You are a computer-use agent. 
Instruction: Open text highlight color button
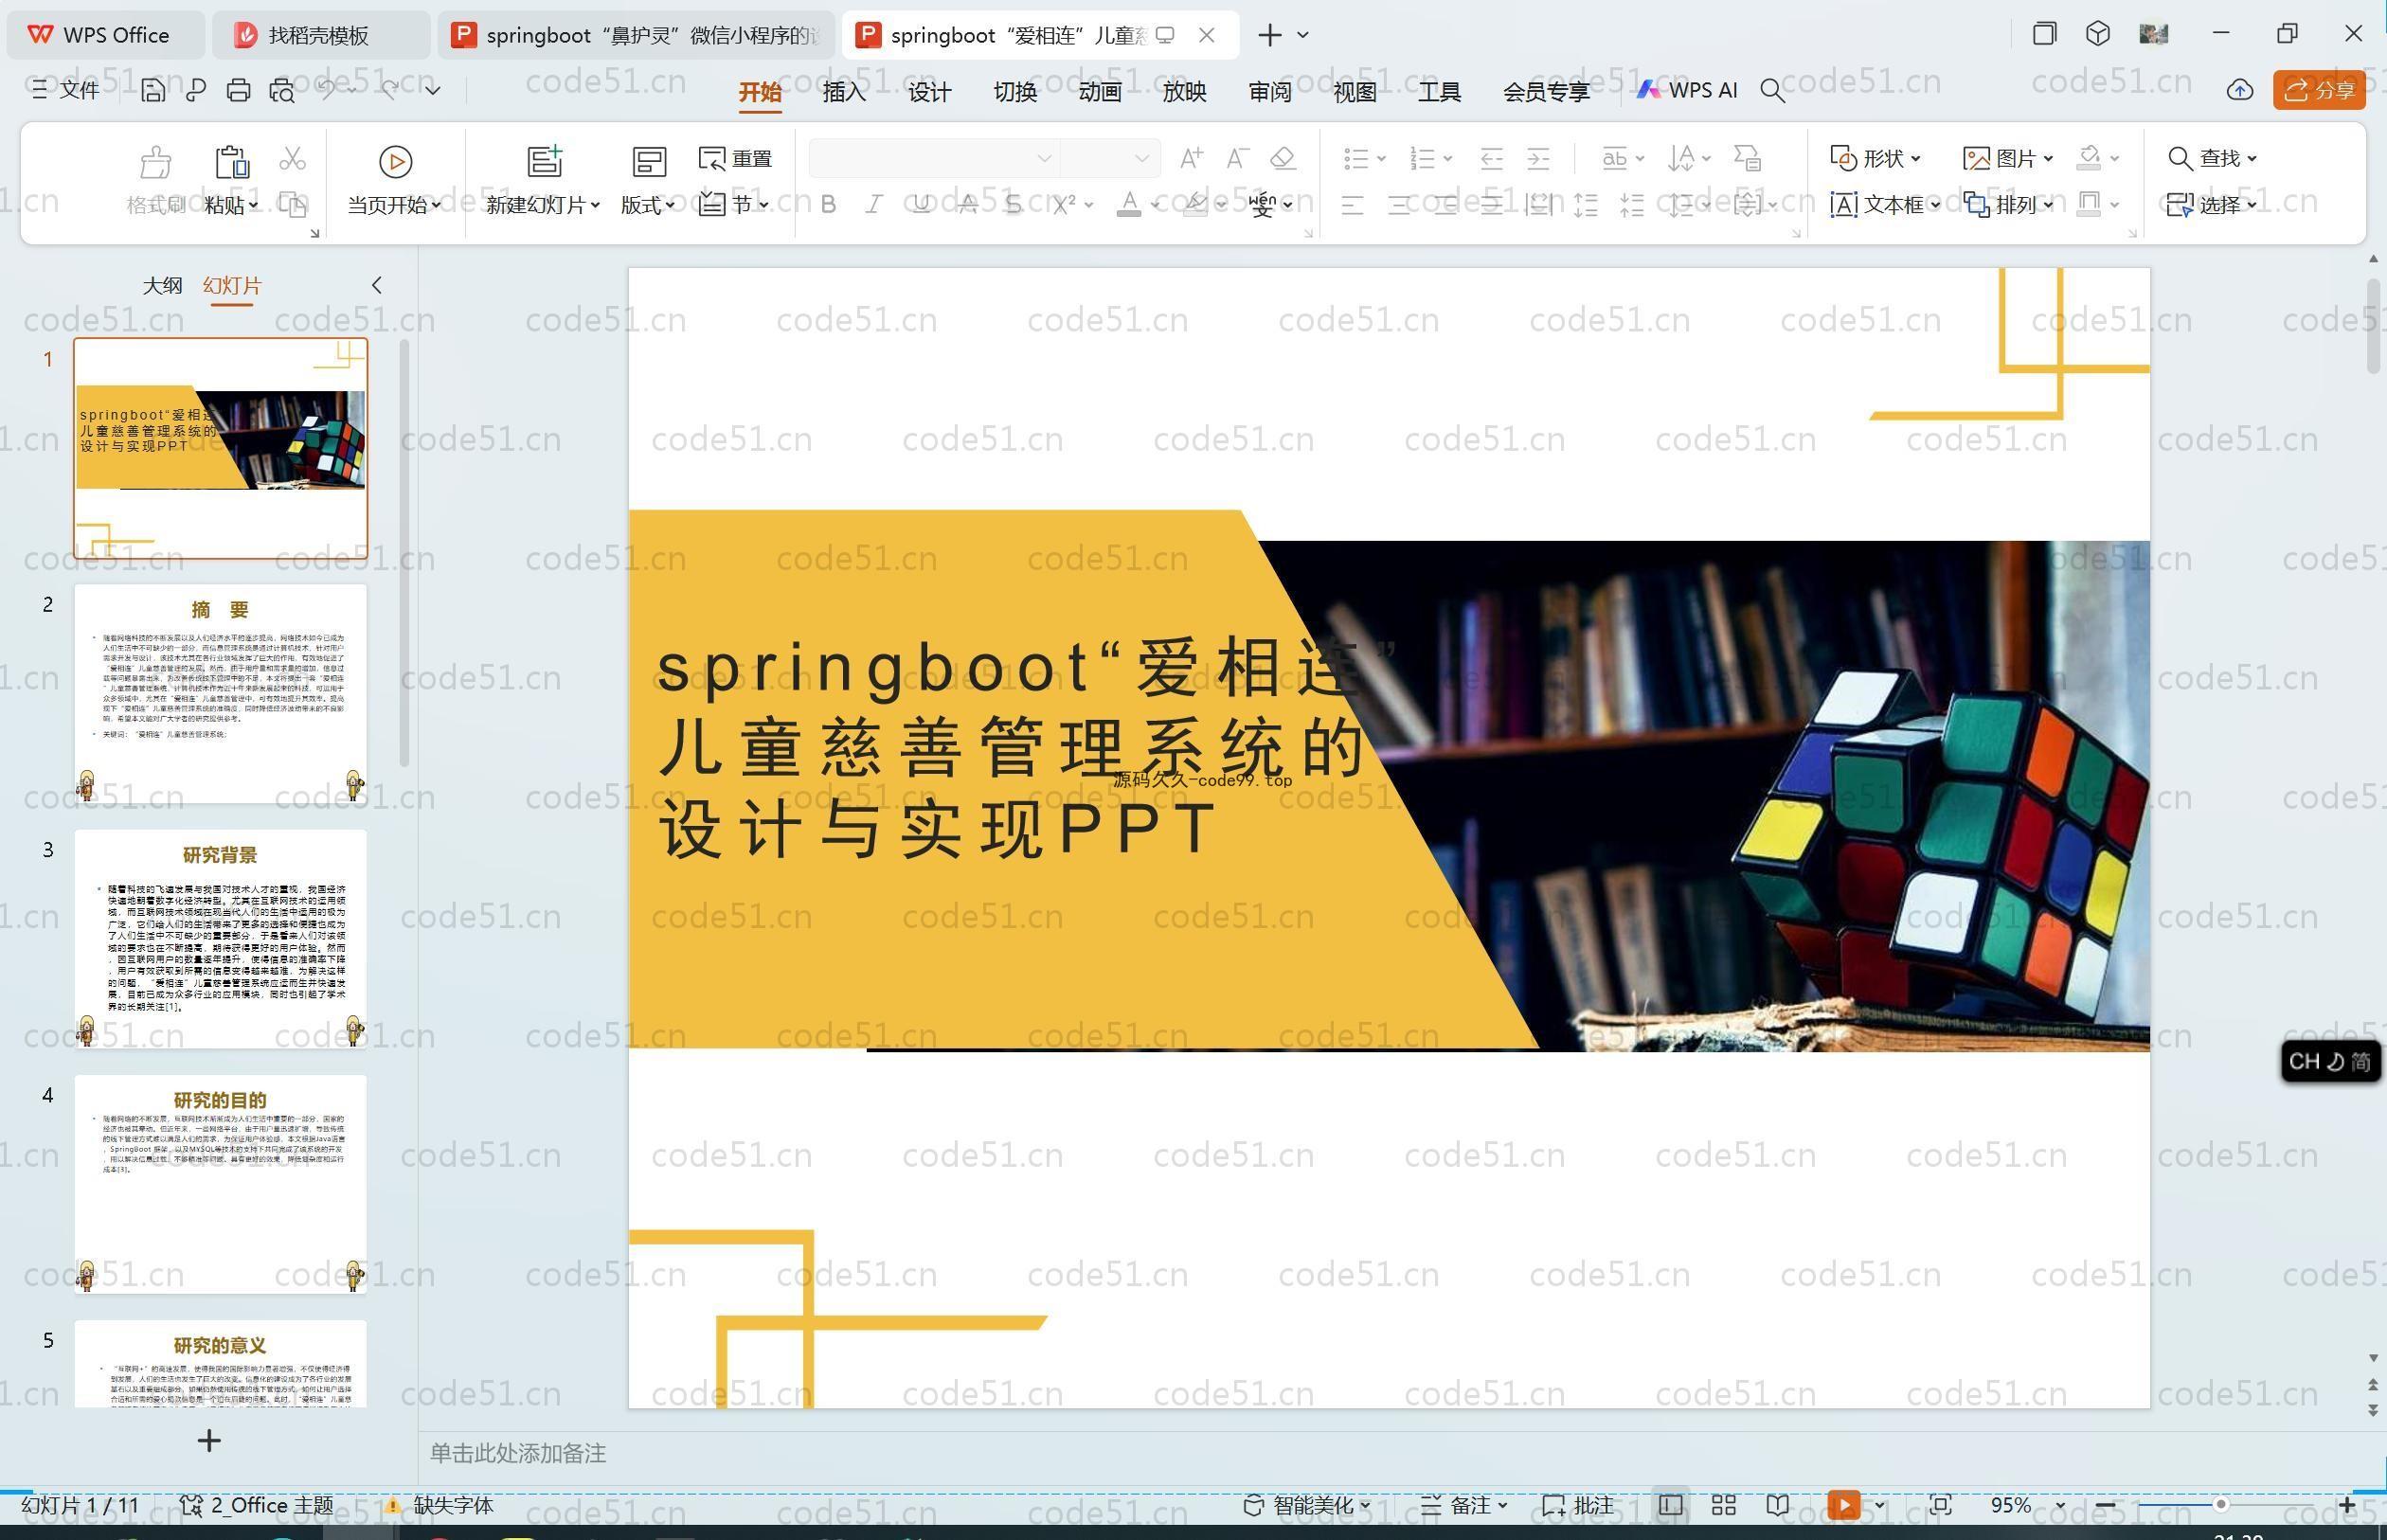click(x=1195, y=204)
